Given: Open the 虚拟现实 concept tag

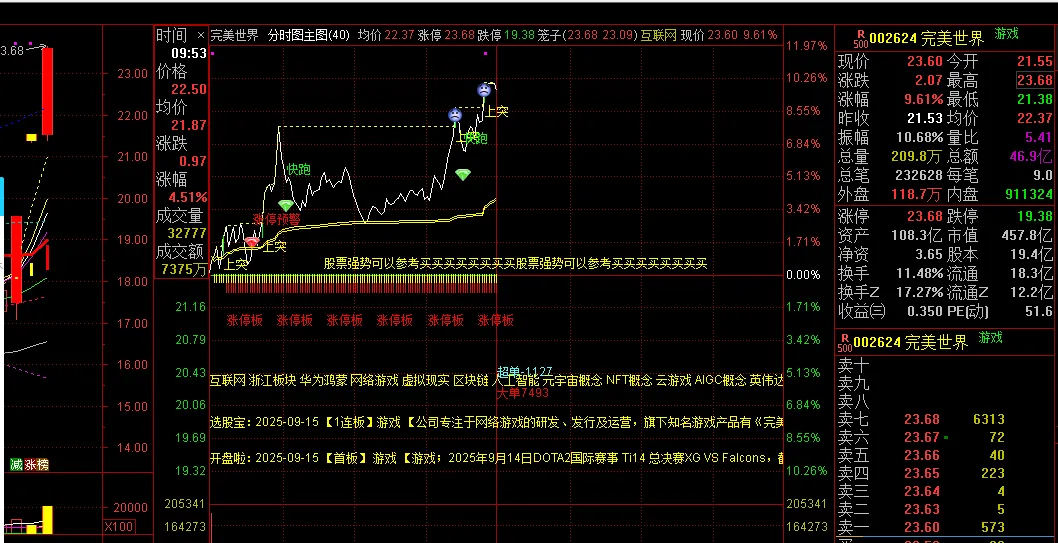Looking at the screenshot, I should [426, 380].
